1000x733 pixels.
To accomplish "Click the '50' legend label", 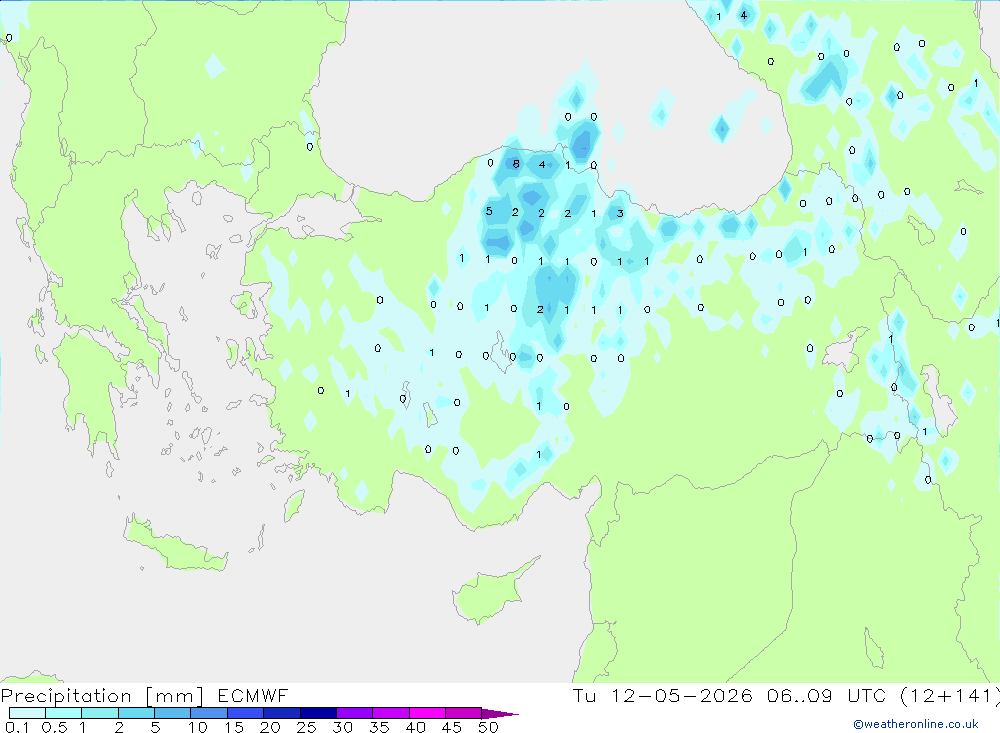I will [x=488, y=727].
